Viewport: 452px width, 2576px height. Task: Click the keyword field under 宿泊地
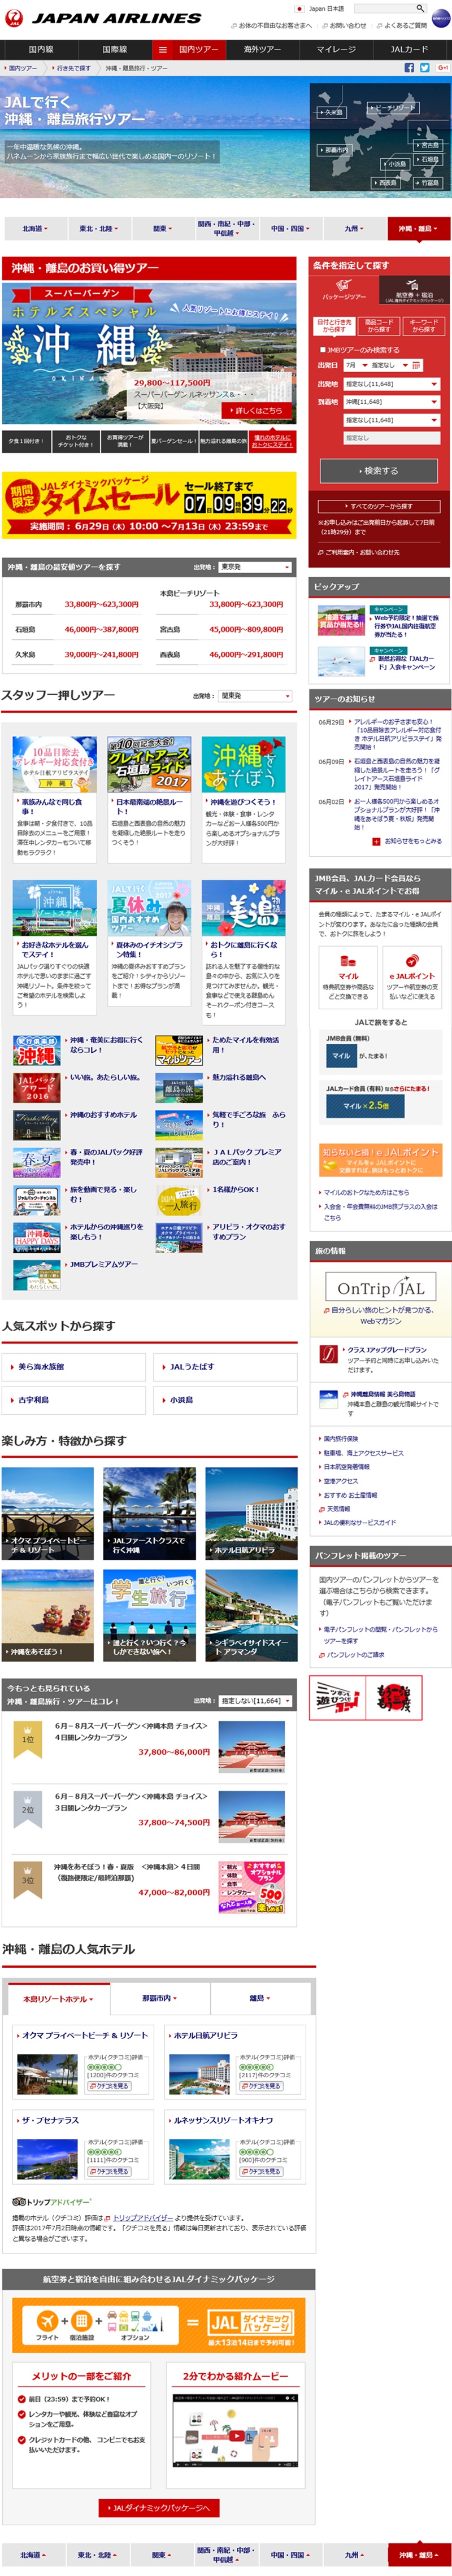tap(391, 438)
